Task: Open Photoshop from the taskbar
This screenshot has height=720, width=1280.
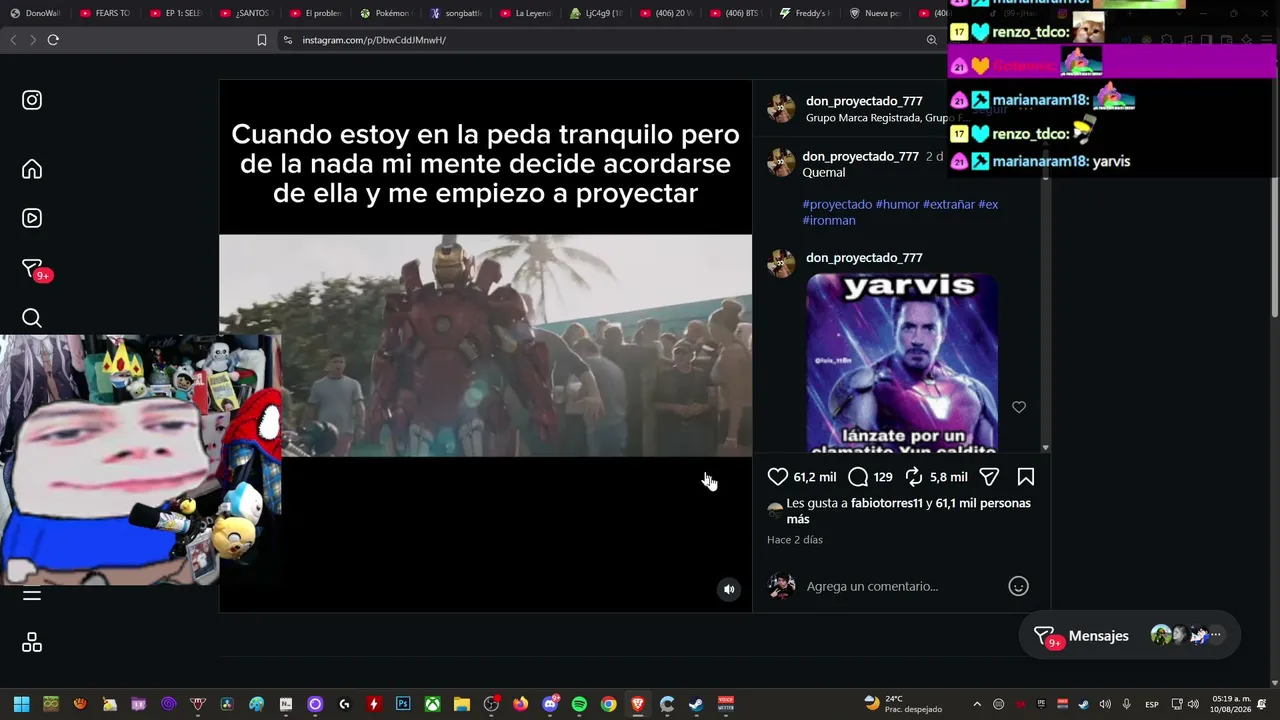Action: [403, 704]
